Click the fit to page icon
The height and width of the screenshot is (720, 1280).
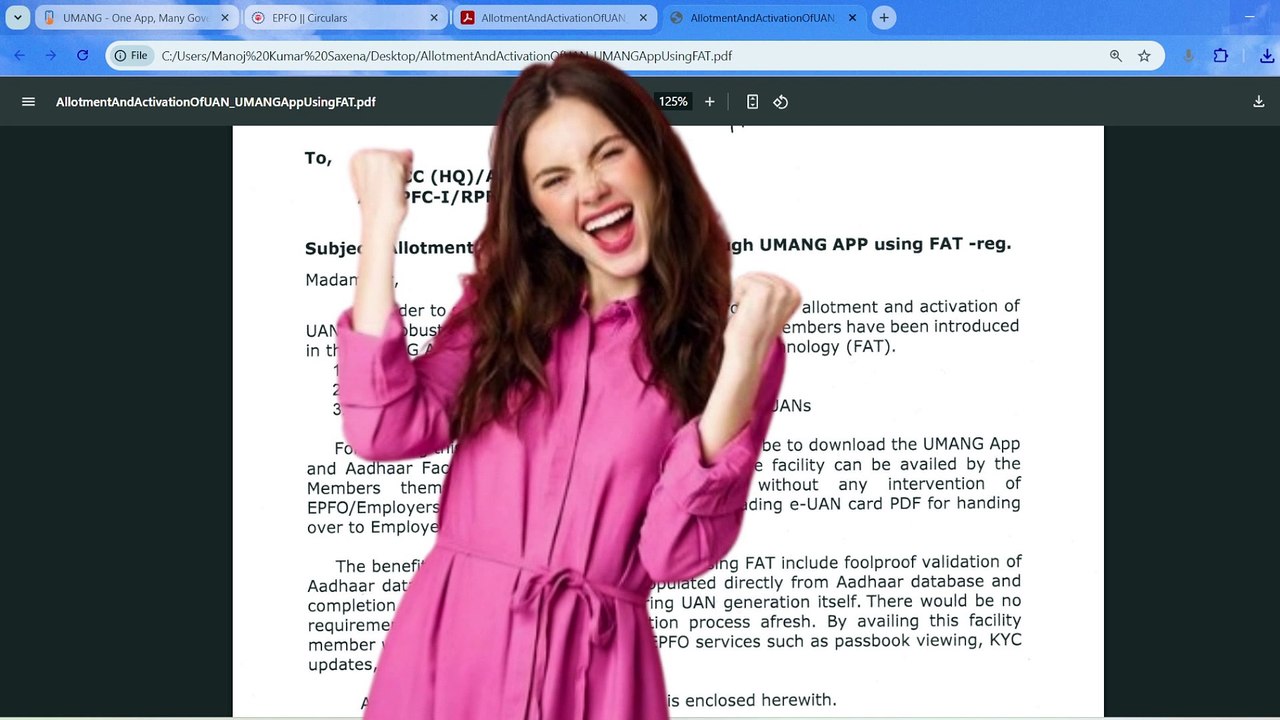752,102
